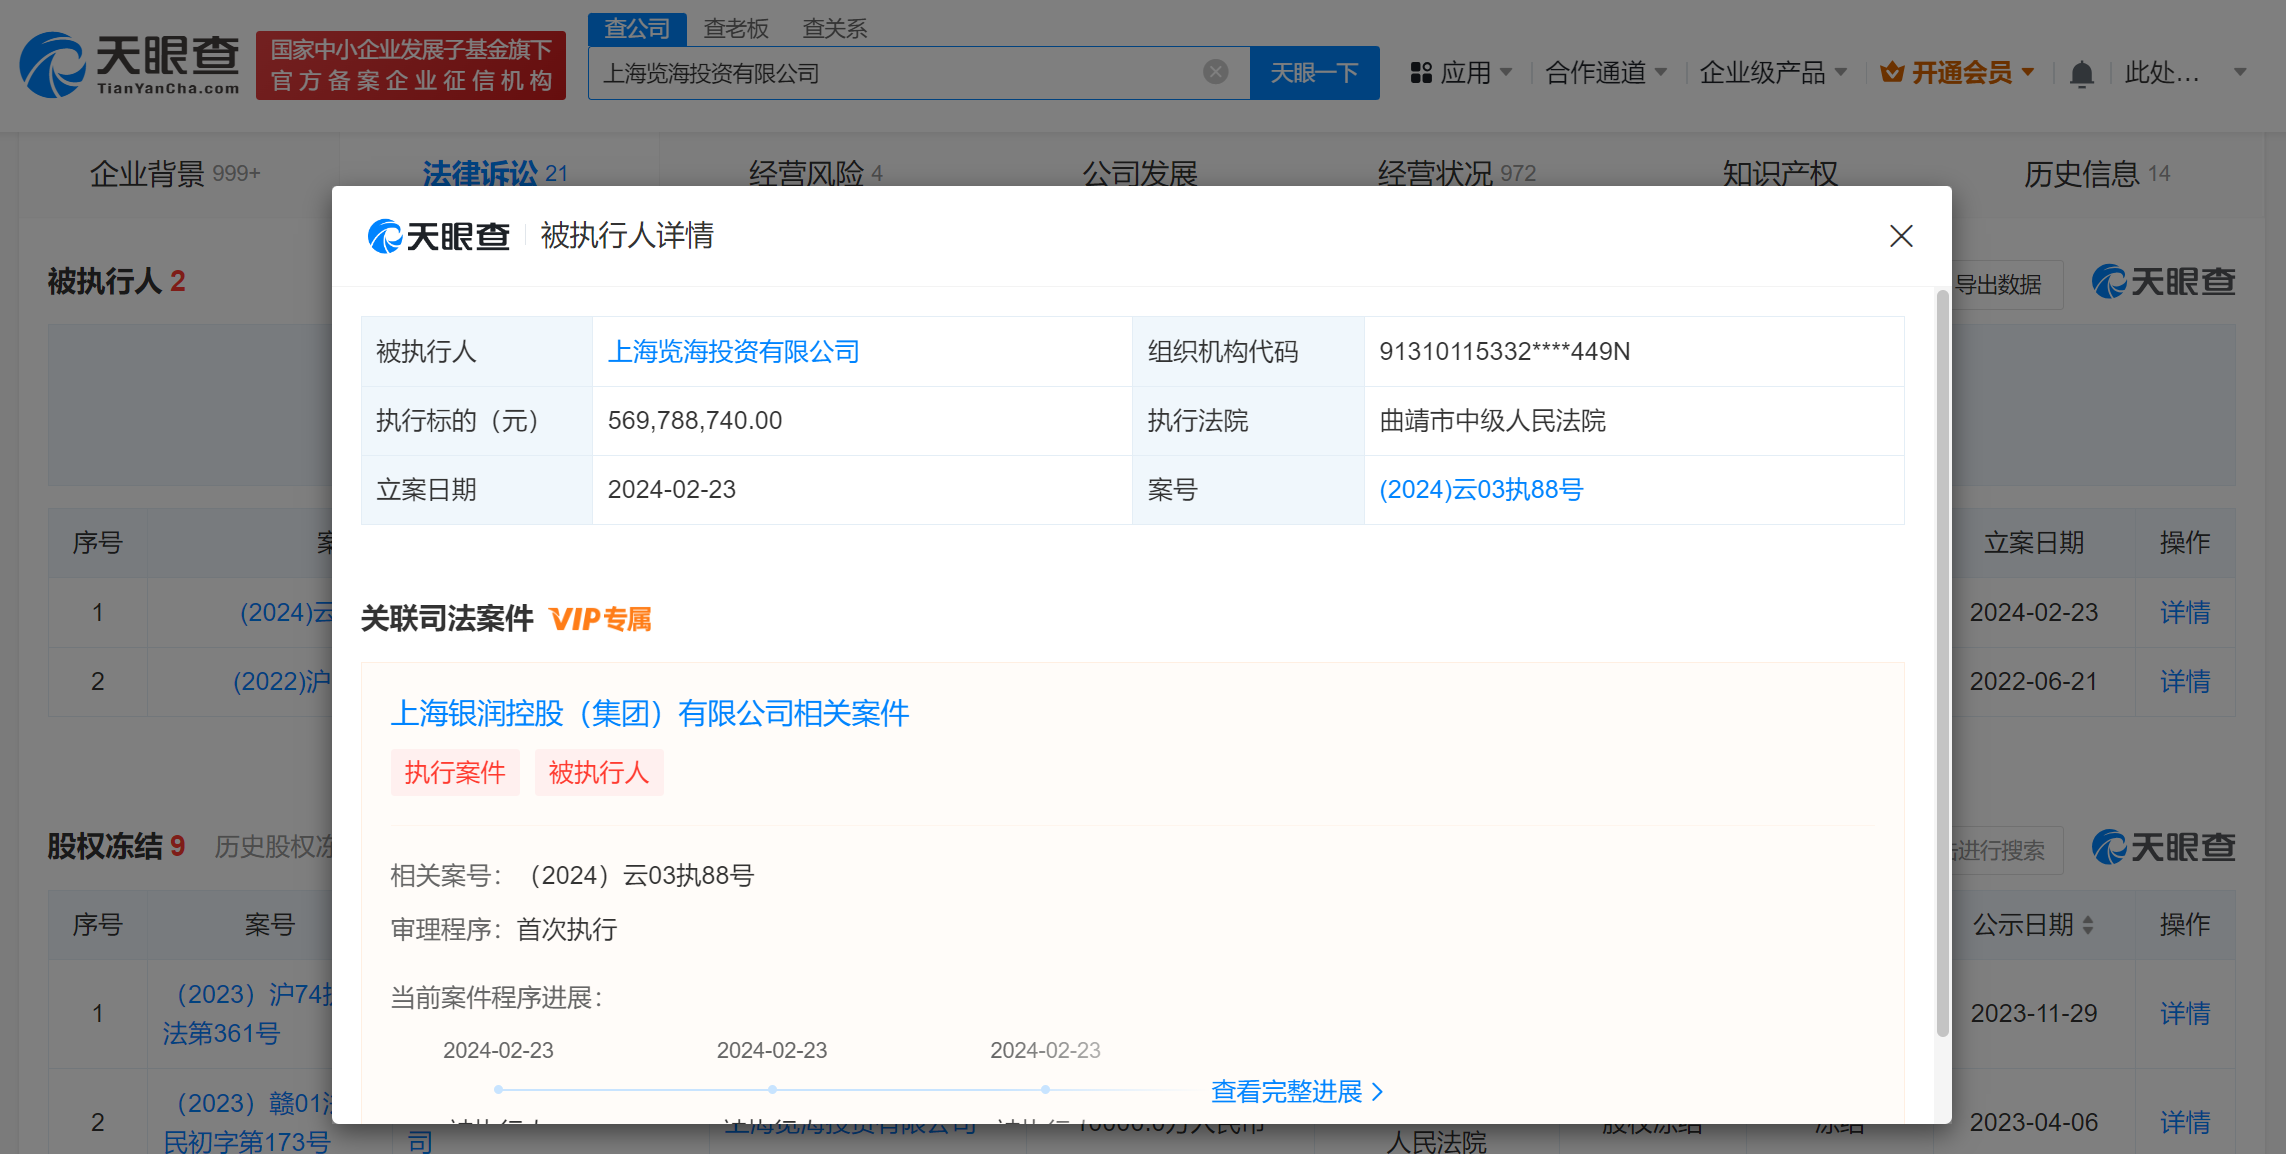Open the 经营状况 tab
Image resolution: width=2286 pixels, height=1154 pixels.
pyautogui.click(x=1435, y=172)
